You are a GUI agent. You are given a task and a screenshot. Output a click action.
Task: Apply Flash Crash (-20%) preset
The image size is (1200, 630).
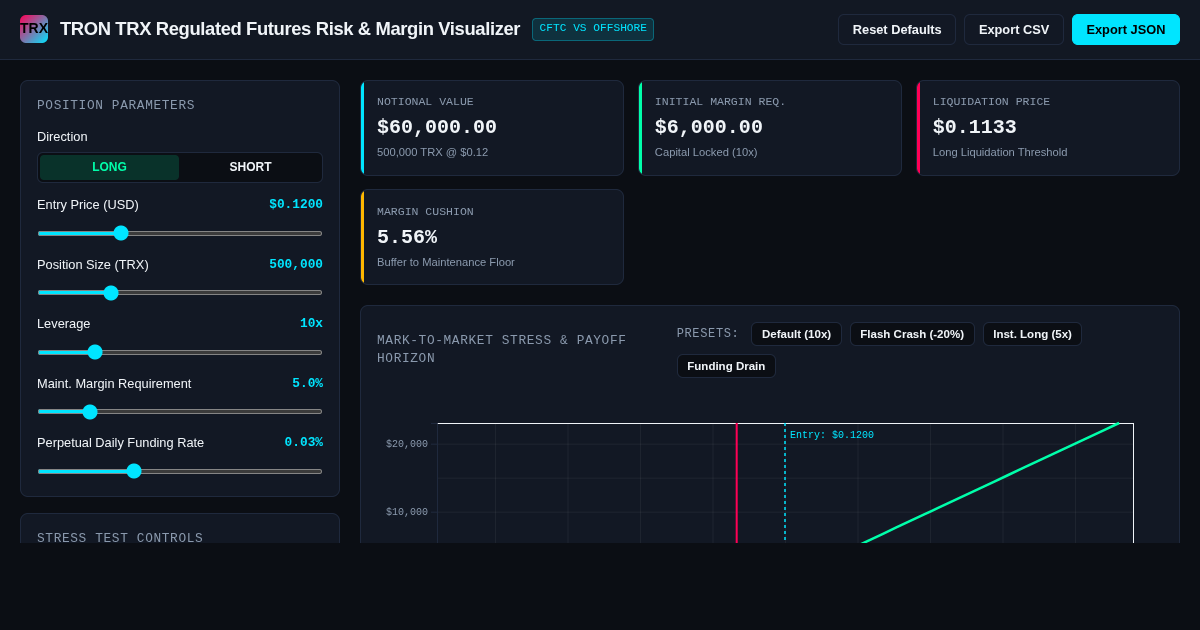click(x=912, y=334)
